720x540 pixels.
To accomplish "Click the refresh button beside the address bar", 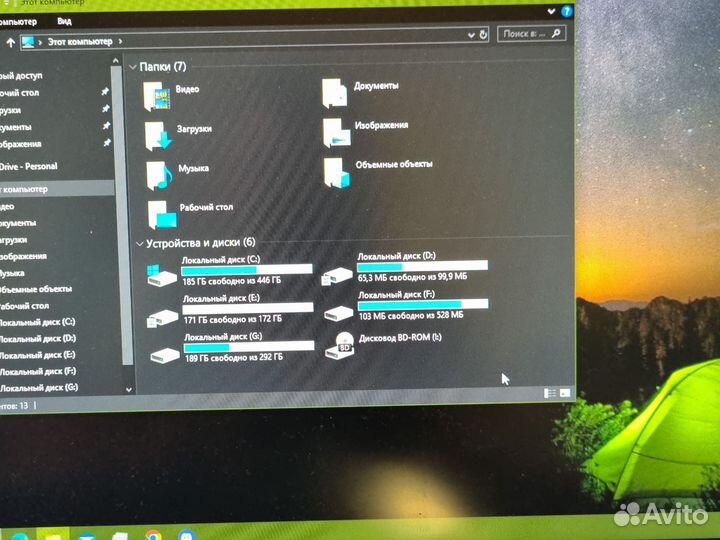I will coord(484,35).
